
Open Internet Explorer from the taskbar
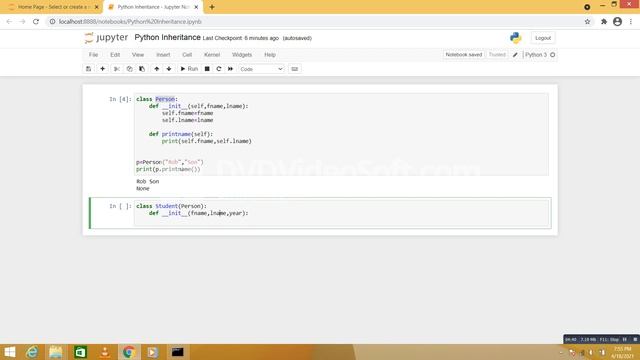coord(32,352)
